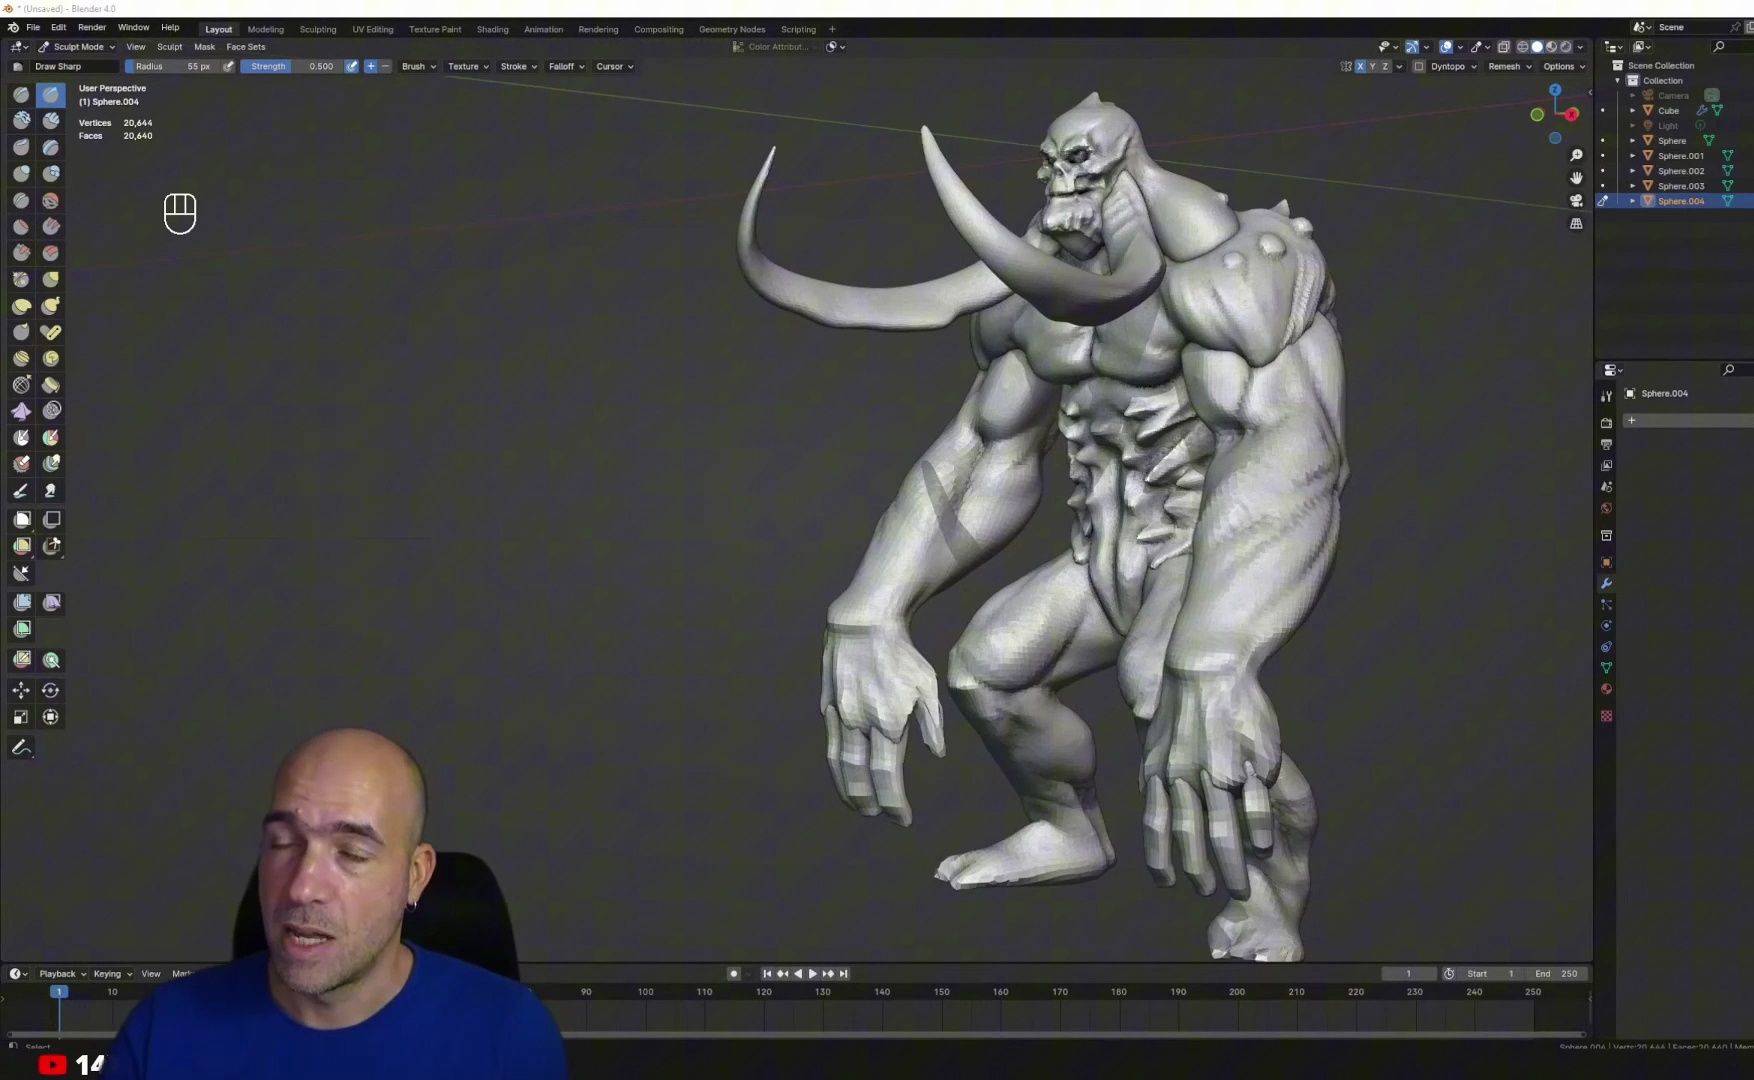Play the animation forward
This screenshot has height=1080, width=1754.
(812, 974)
